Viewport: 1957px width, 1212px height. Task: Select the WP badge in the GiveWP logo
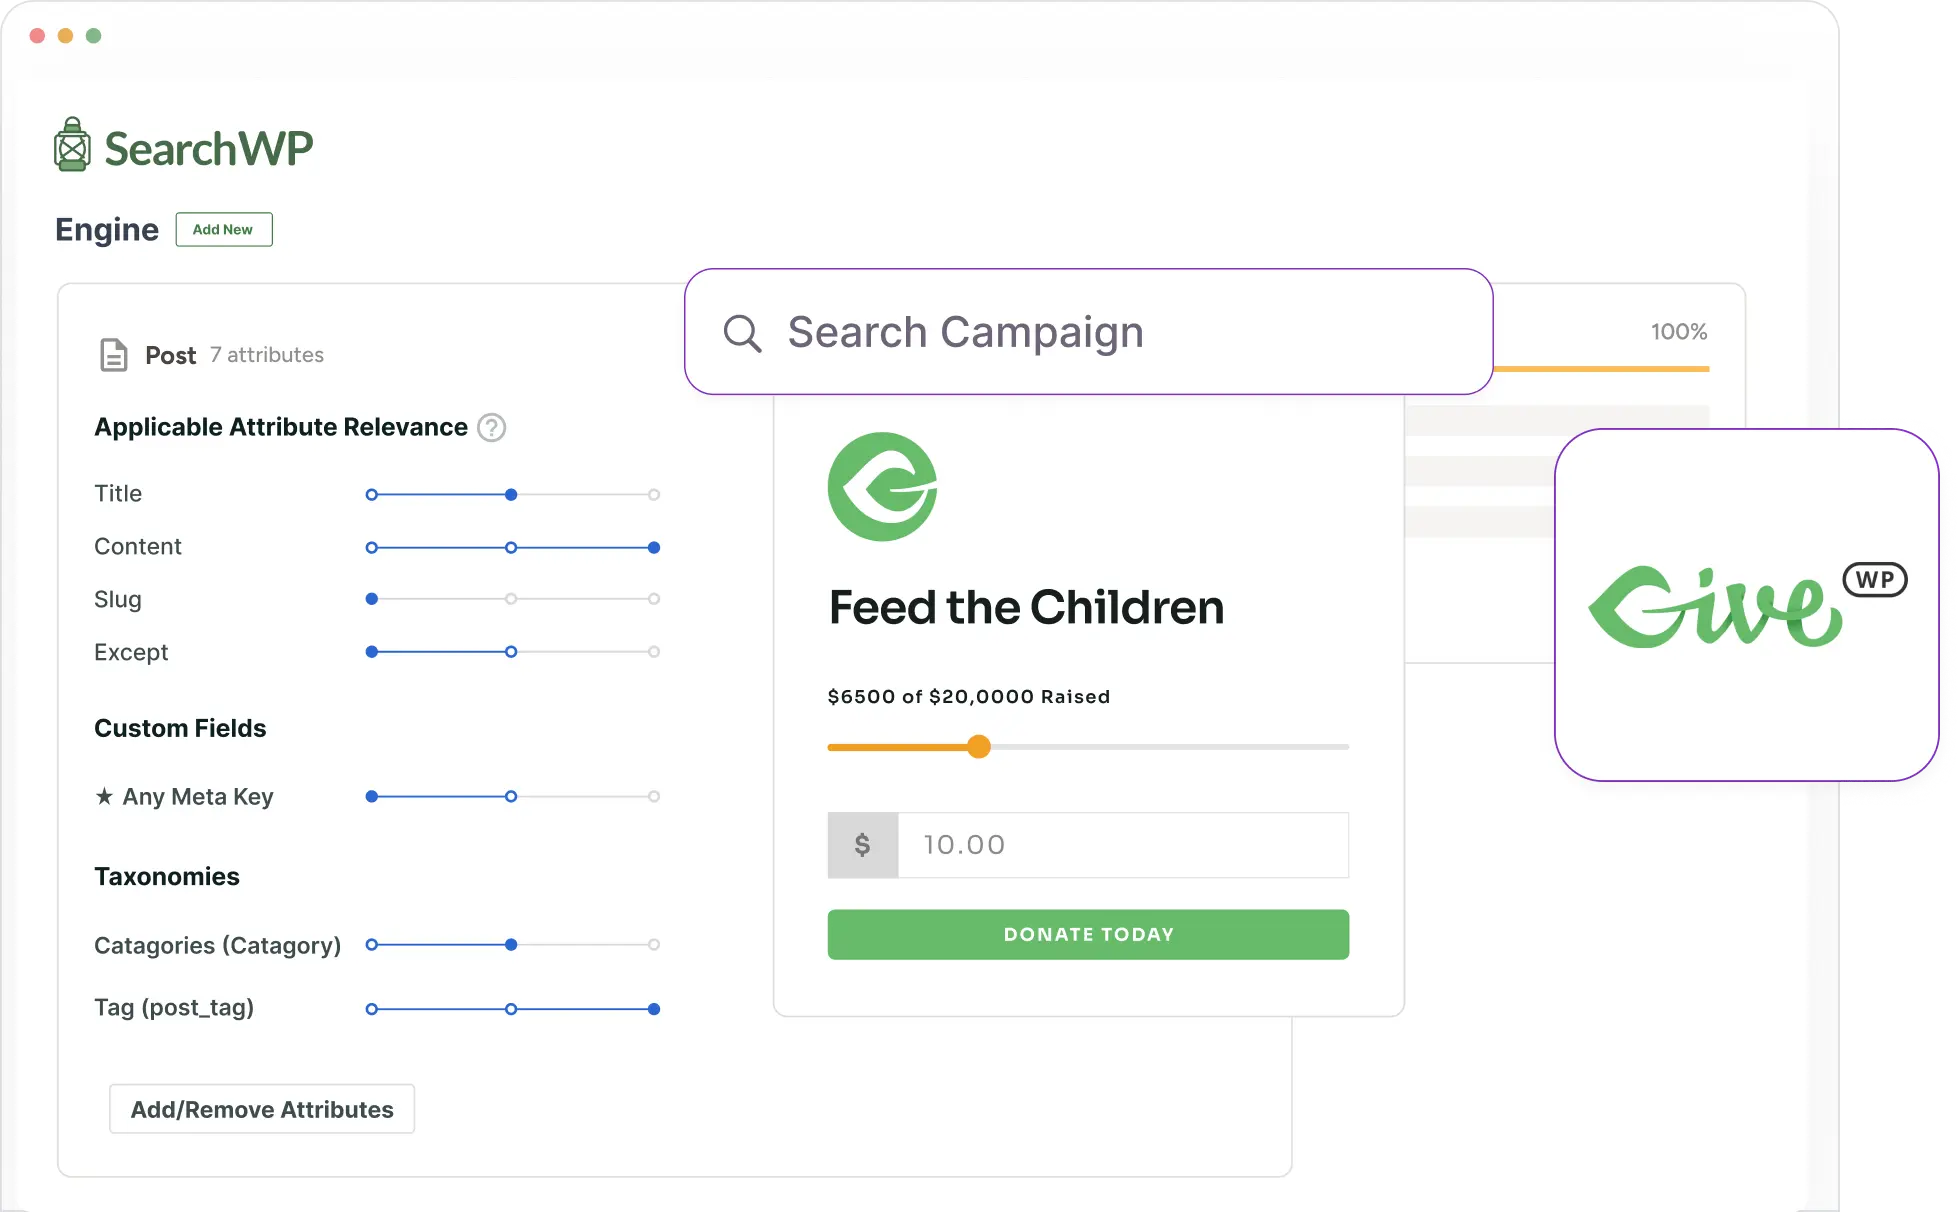[x=1874, y=579]
